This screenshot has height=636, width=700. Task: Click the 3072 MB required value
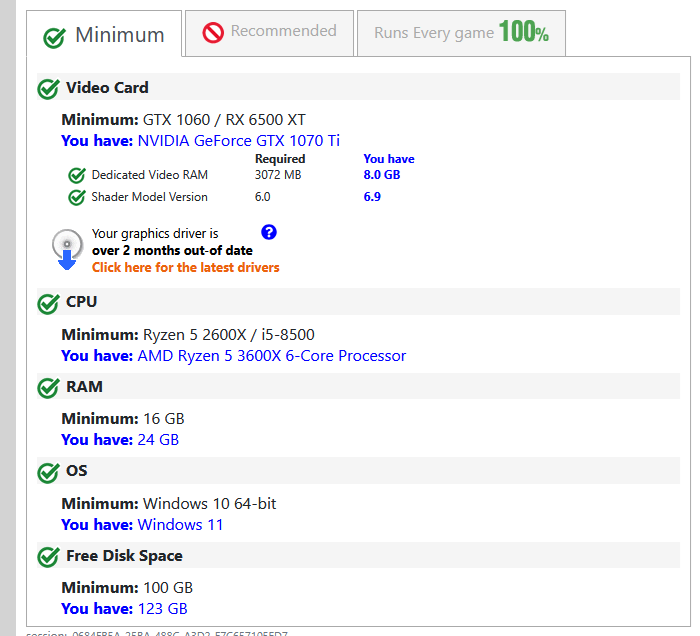tap(278, 175)
